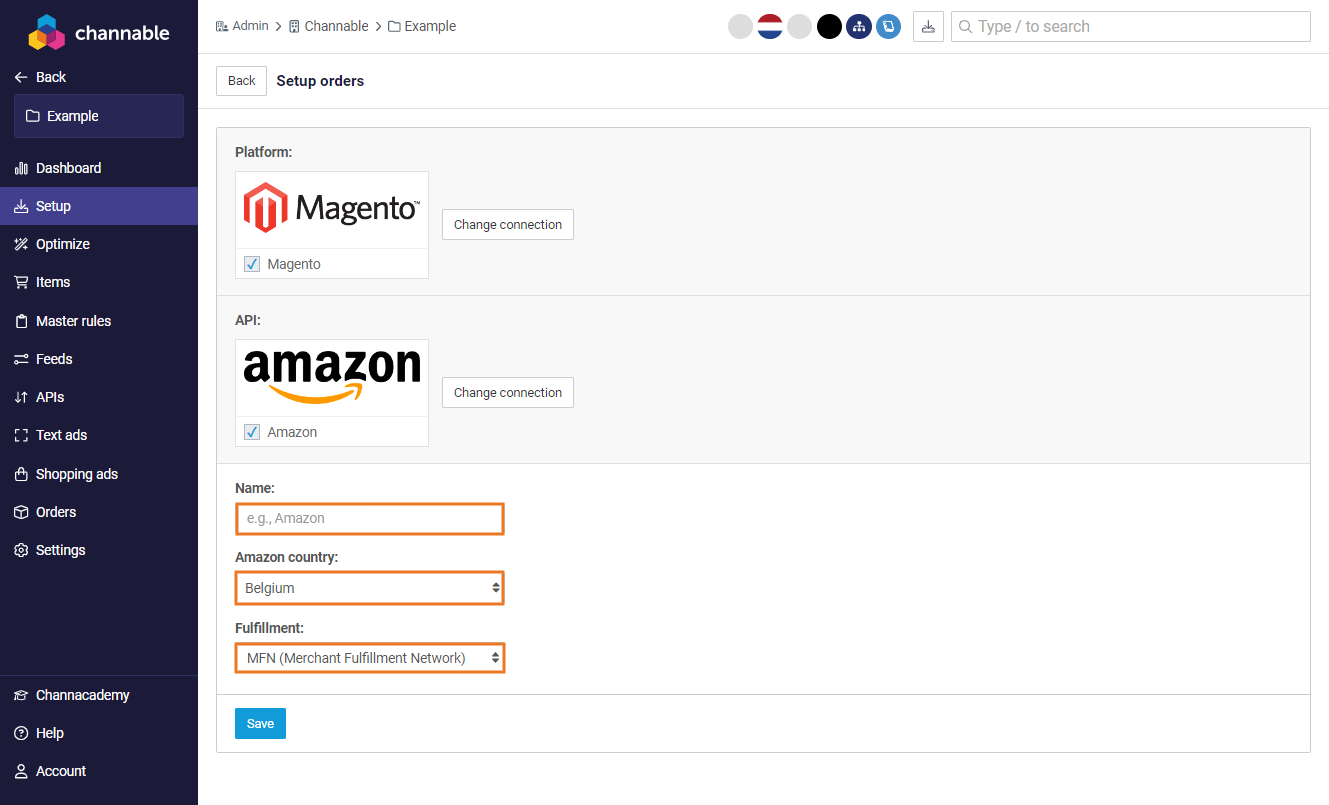Click the Channable logo
This screenshot has width=1329, height=805.
[x=98, y=32]
